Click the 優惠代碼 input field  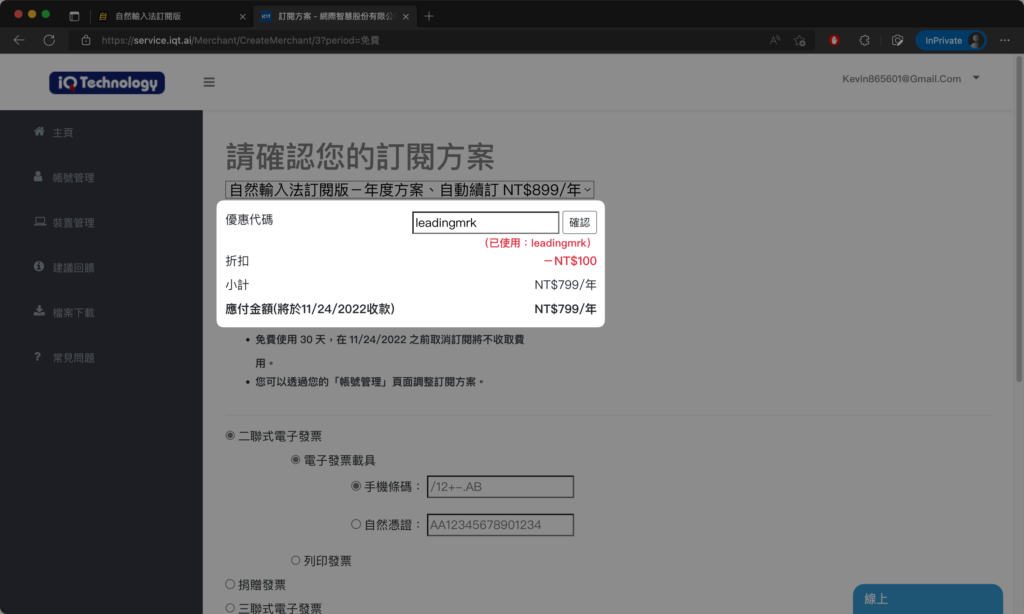485,223
